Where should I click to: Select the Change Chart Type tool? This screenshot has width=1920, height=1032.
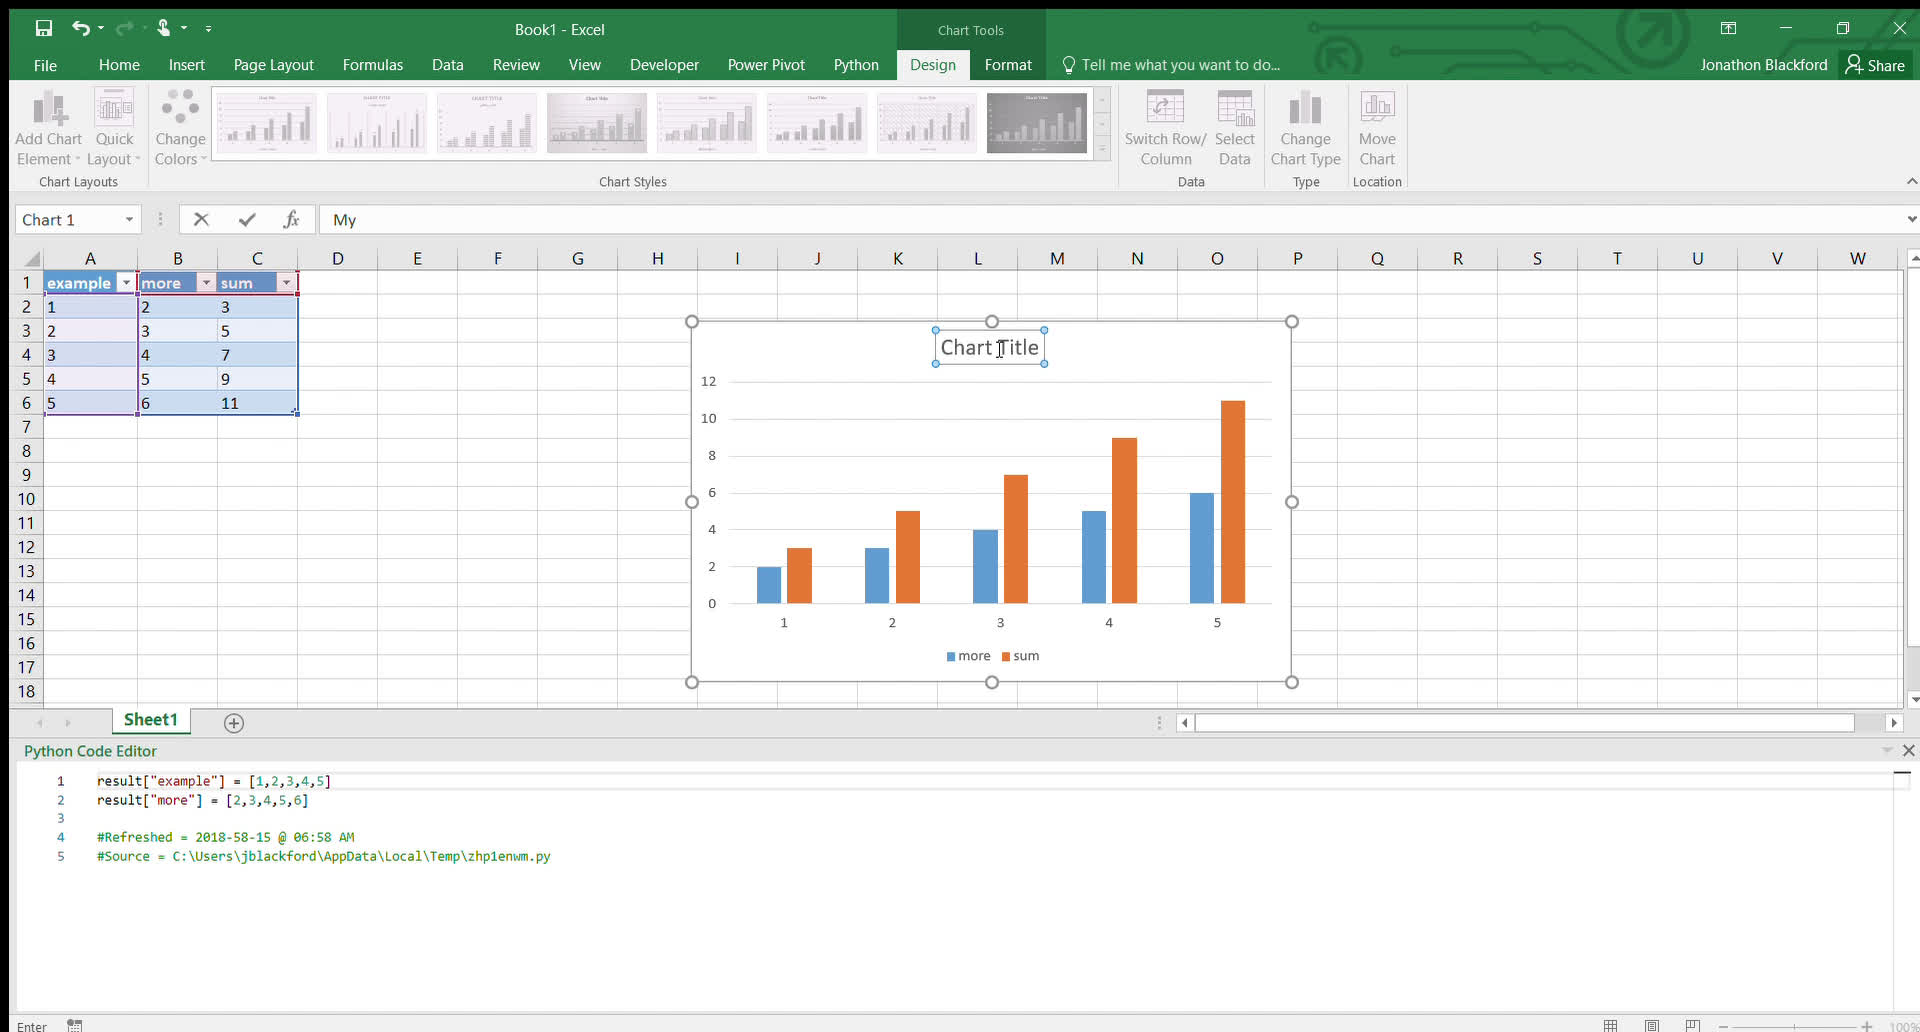click(x=1306, y=127)
